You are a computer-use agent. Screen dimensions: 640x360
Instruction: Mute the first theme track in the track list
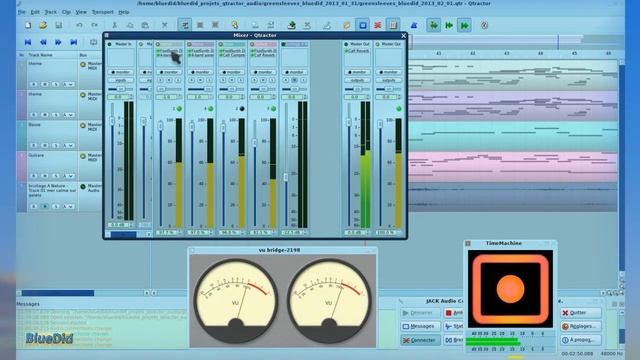(45, 84)
